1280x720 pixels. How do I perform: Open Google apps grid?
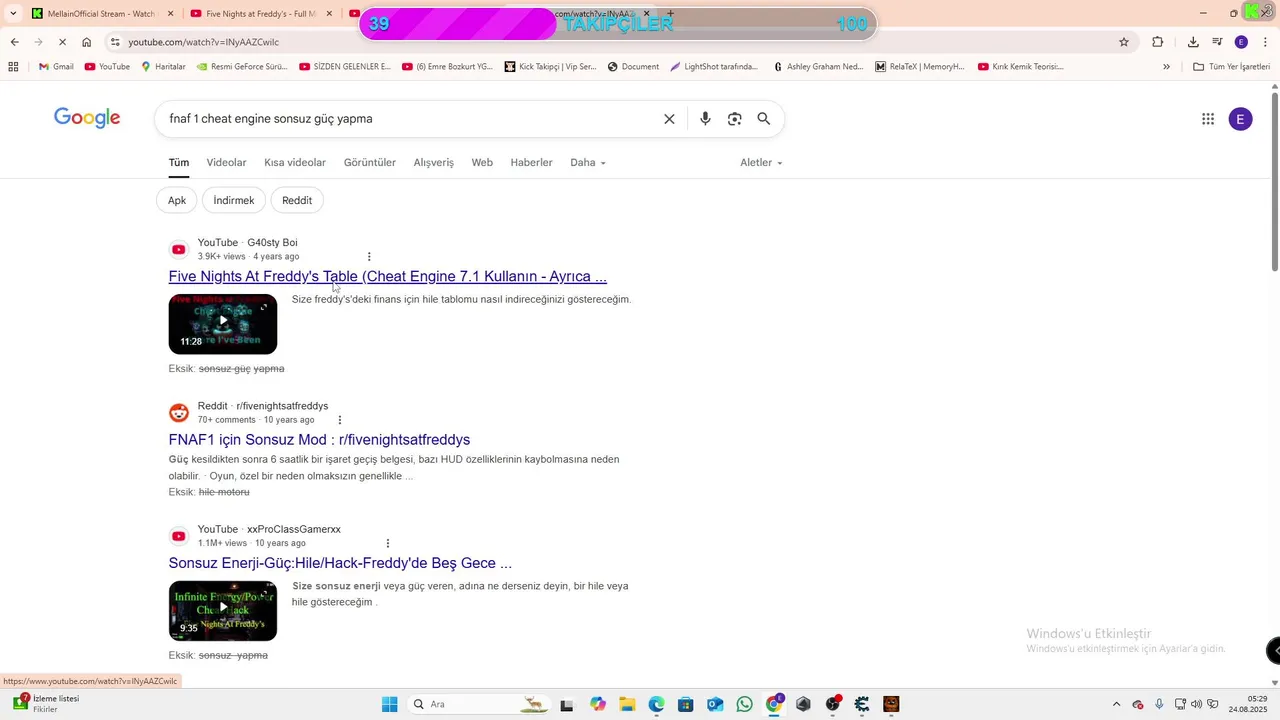[1208, 119]
